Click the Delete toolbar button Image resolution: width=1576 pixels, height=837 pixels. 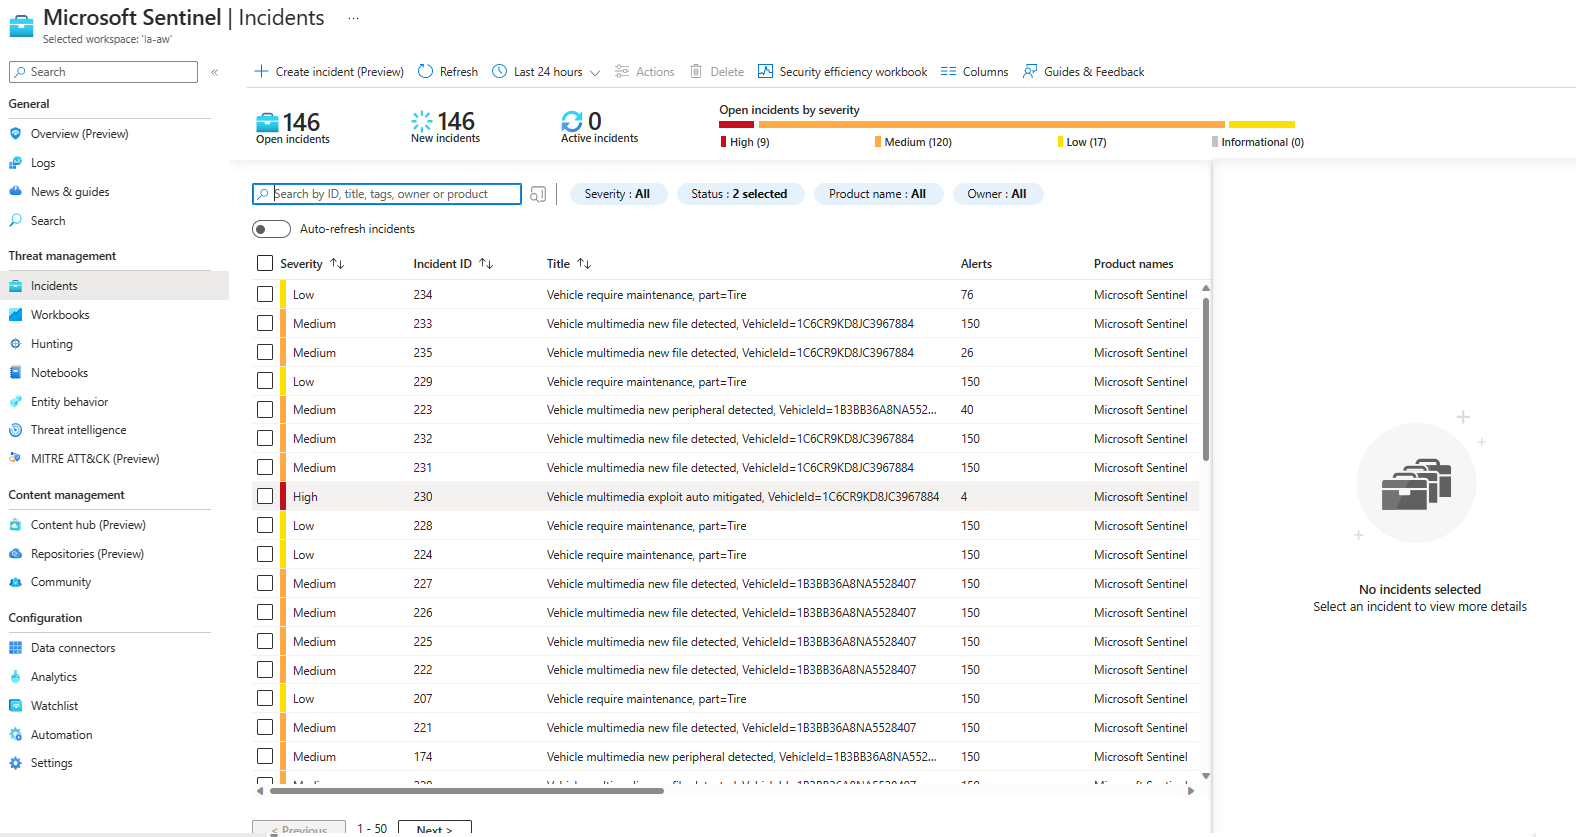717,72
